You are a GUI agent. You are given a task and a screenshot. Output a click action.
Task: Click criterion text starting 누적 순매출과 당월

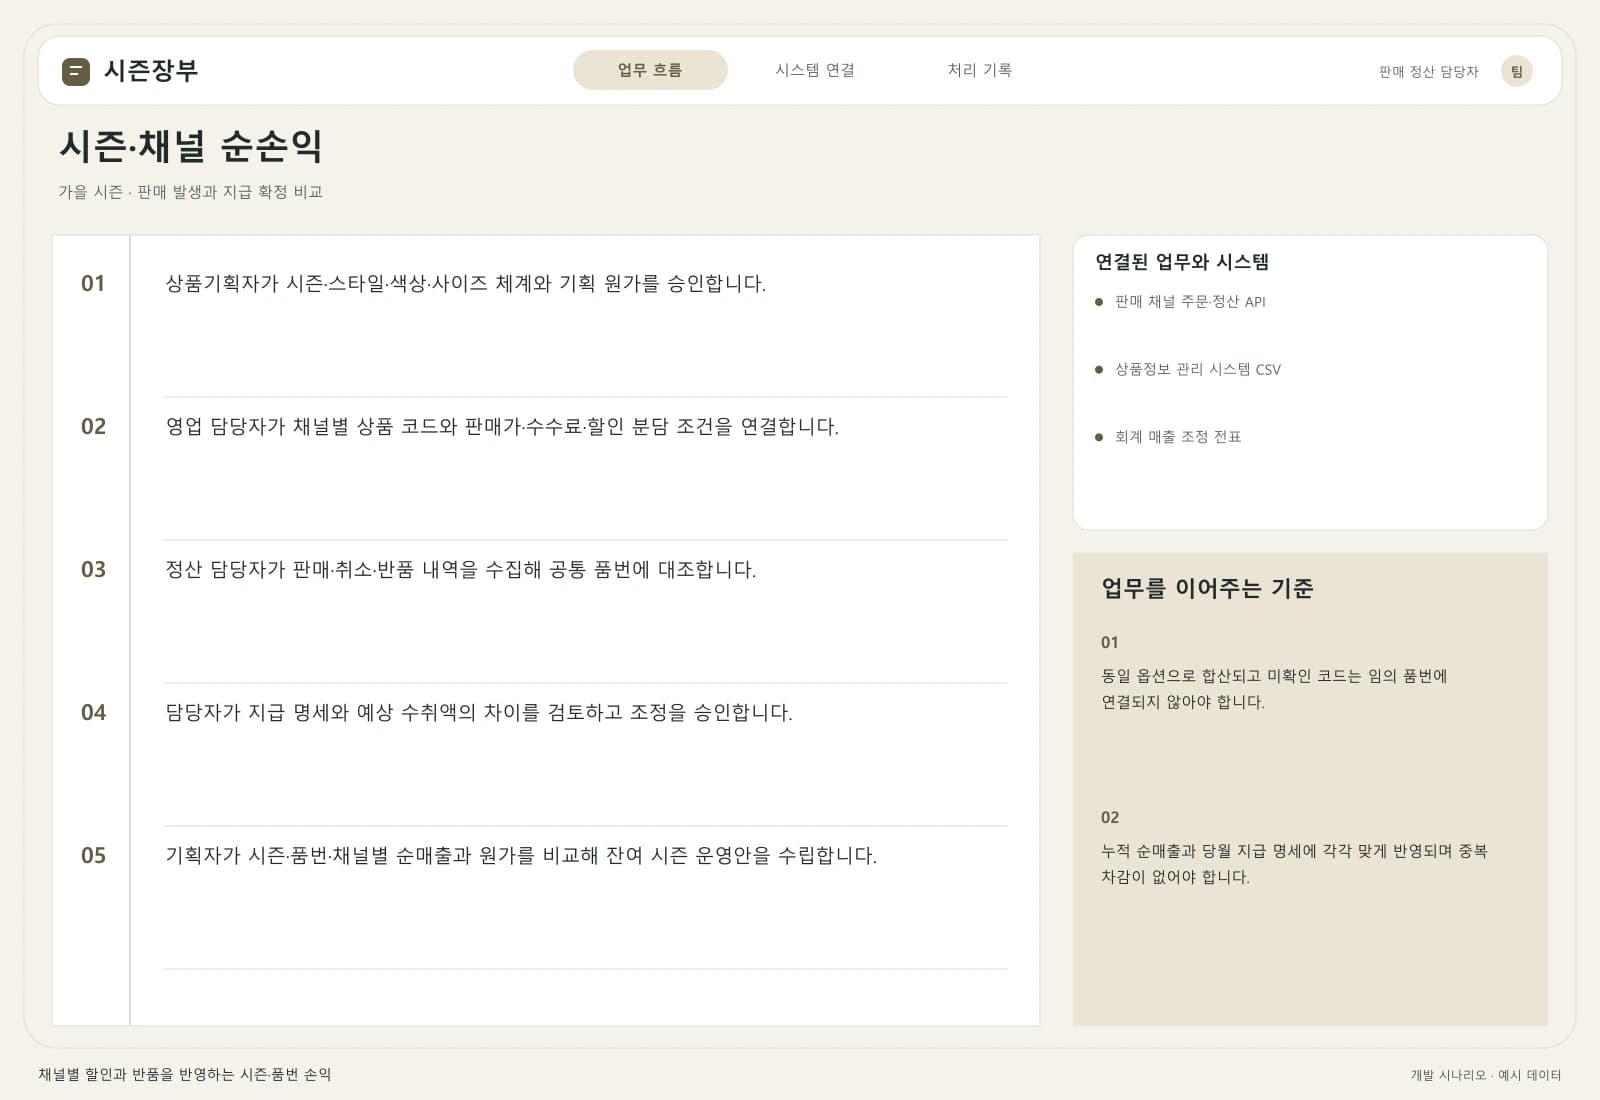coord(1294,864)
